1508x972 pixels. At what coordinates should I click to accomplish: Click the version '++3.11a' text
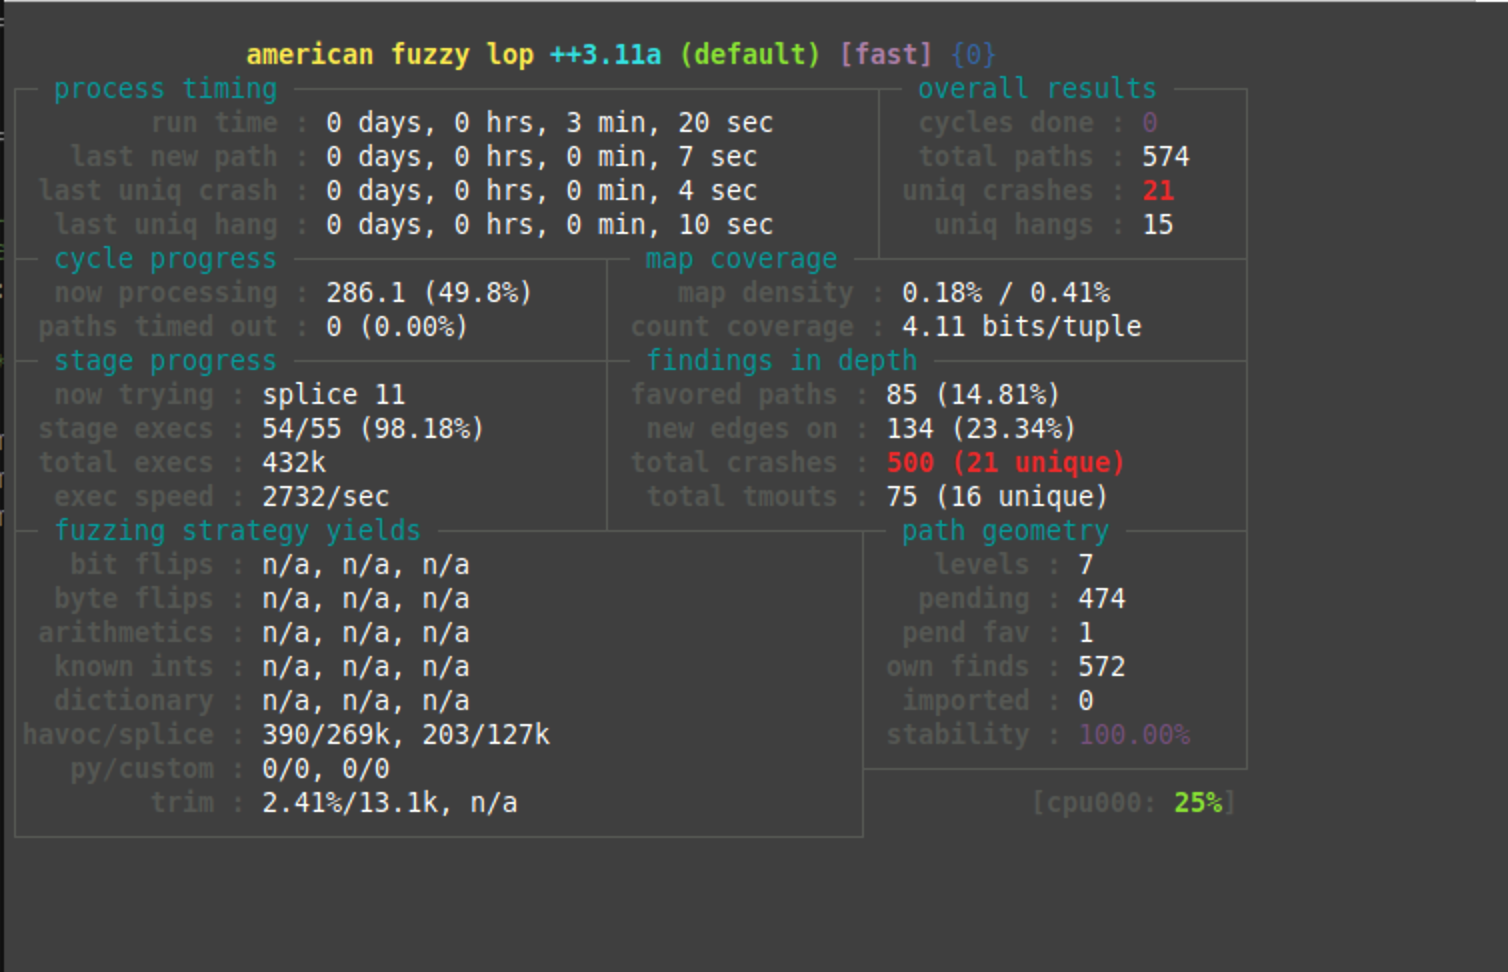point(606,54)
